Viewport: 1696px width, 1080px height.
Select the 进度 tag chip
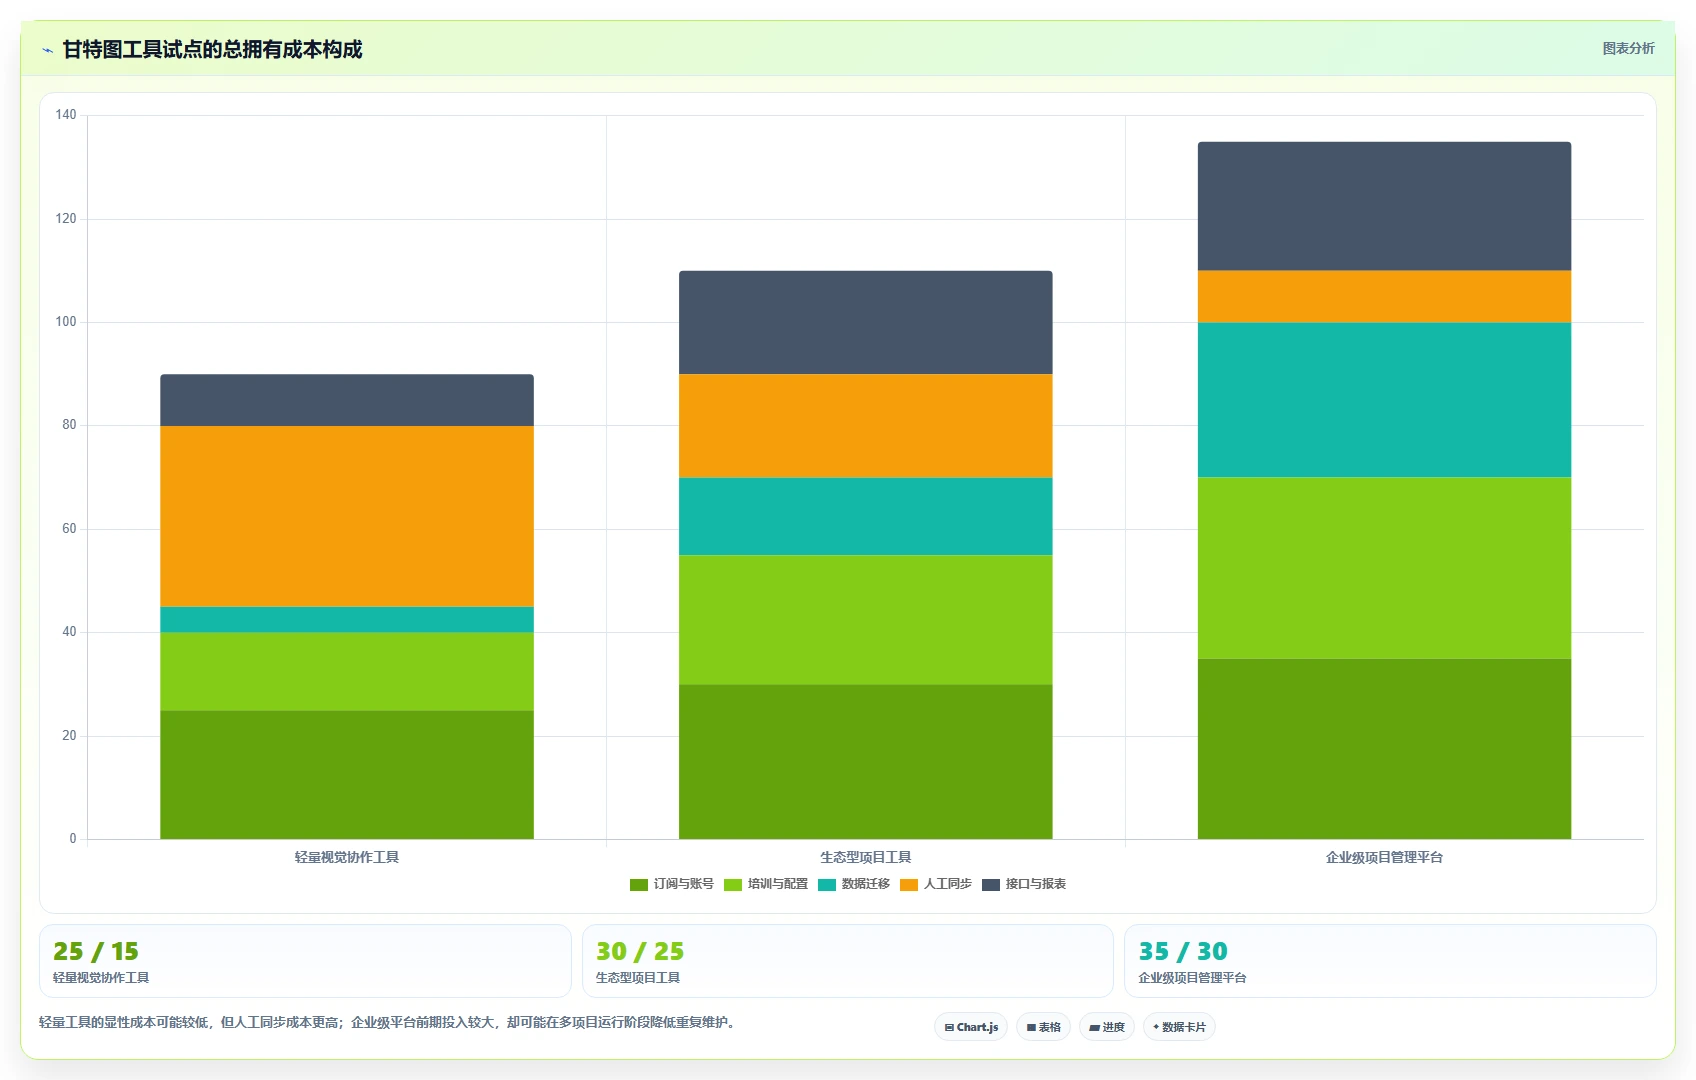1107,1027
